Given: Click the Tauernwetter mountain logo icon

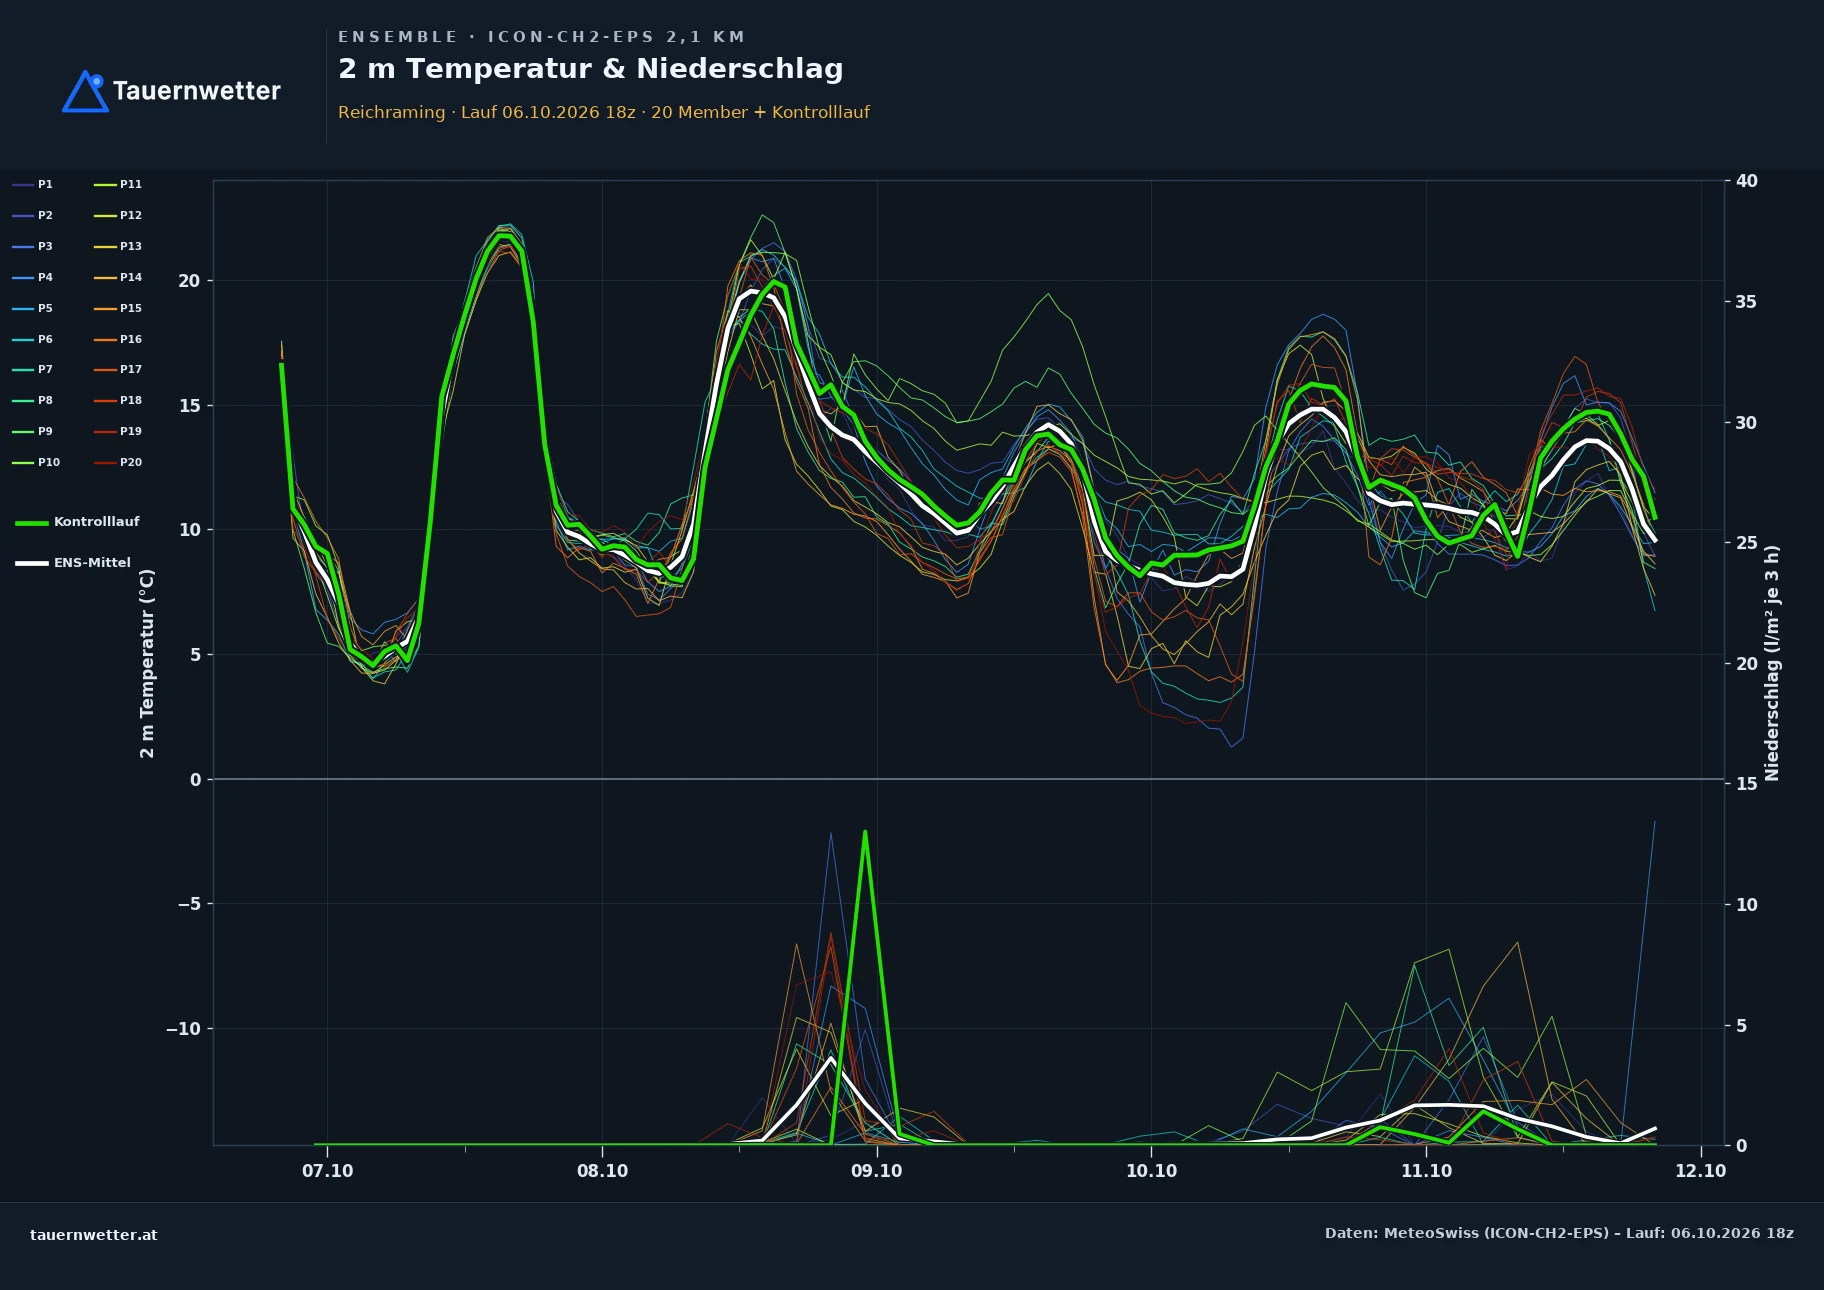Looking at the screenshot, I should 85,91.
